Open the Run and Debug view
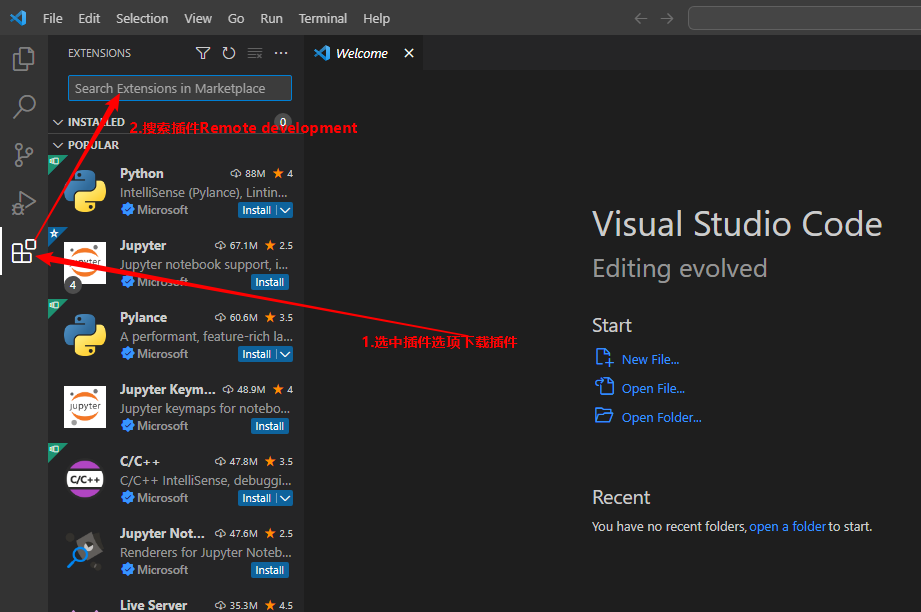 tap(23, 203)
